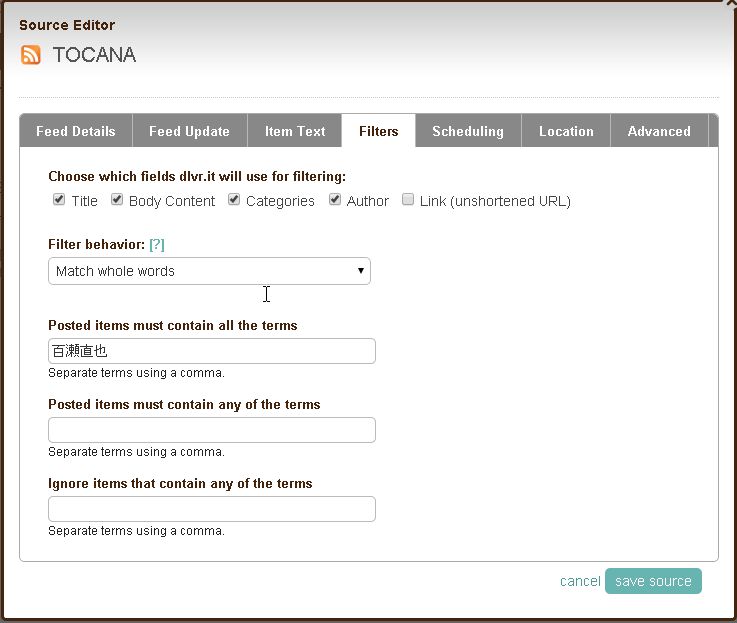Click the save source button

tap(653, 581)
